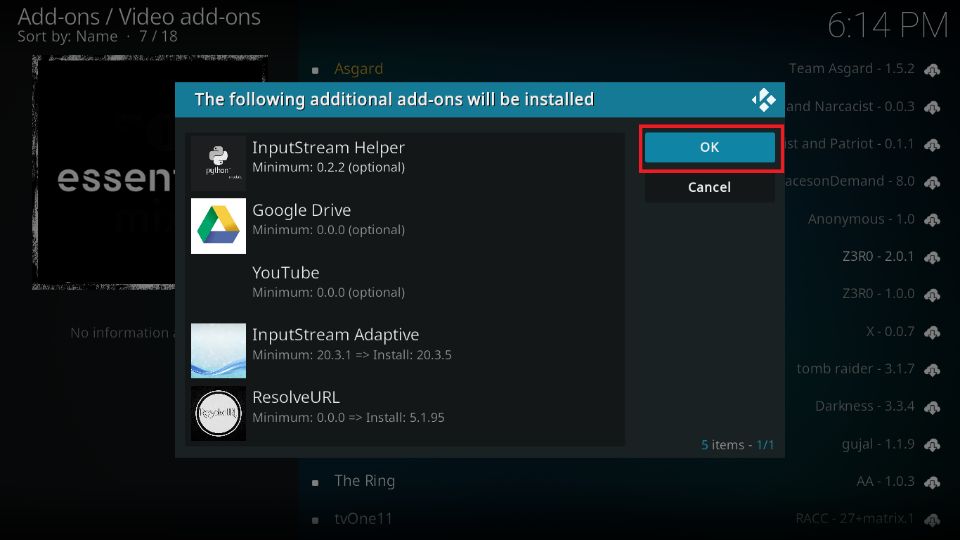This screenshot has width=960, height=540.
Task: Select the InputStream Adaptive list entry
Action: coord(405,350)
